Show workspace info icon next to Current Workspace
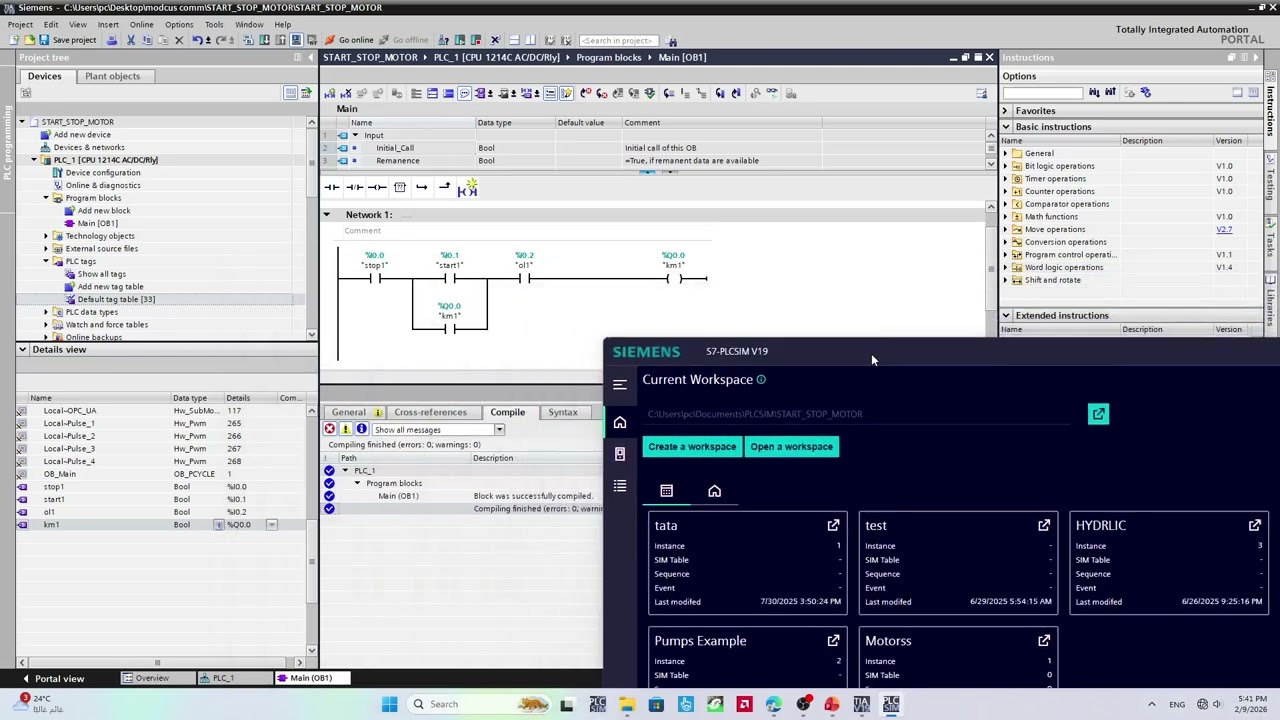Image resolution: width=1280 pixels, height=720 pixels. coord(761,380)
